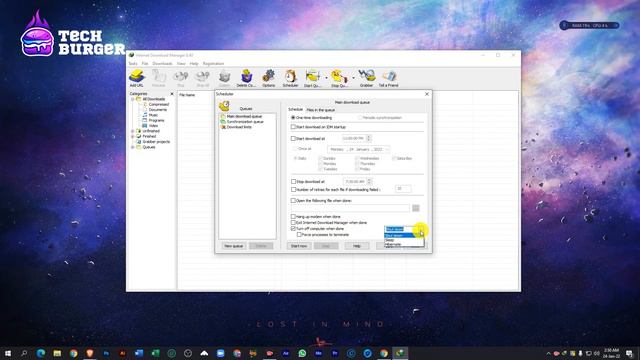640x360 pixels.
Task: Click the Help button in Scheduler
Action: pyautogui.click(x=357, y=246)
